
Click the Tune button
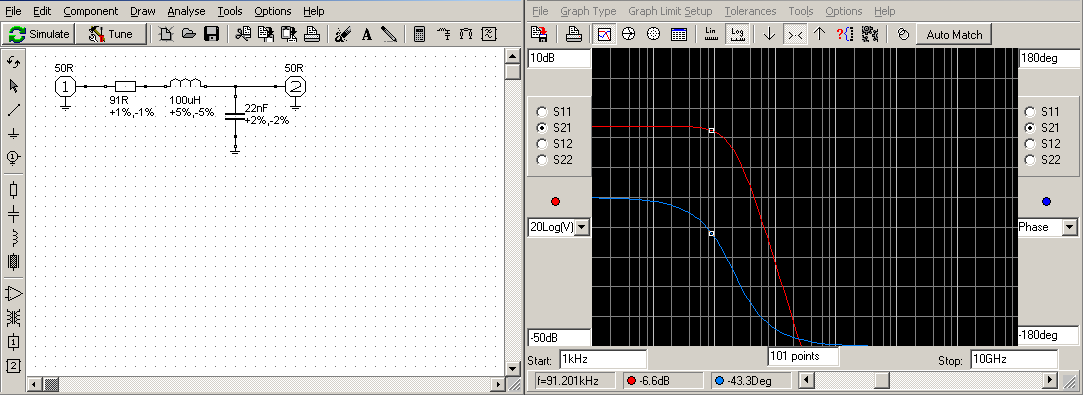(111, 34)
